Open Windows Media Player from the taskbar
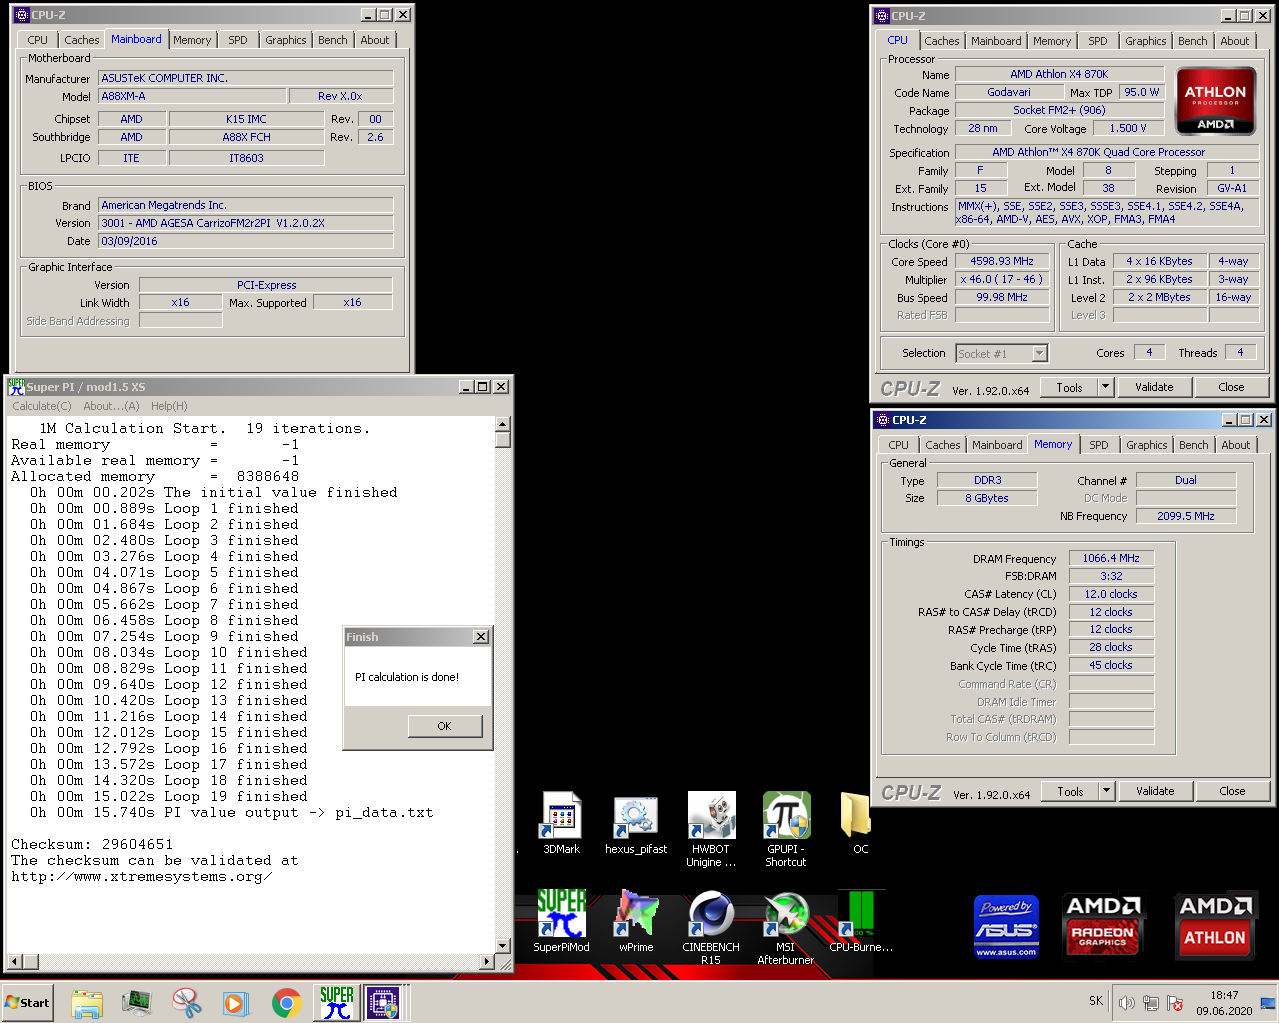The height and width of the screenshot is (1023, 1279). point(236,1002)
